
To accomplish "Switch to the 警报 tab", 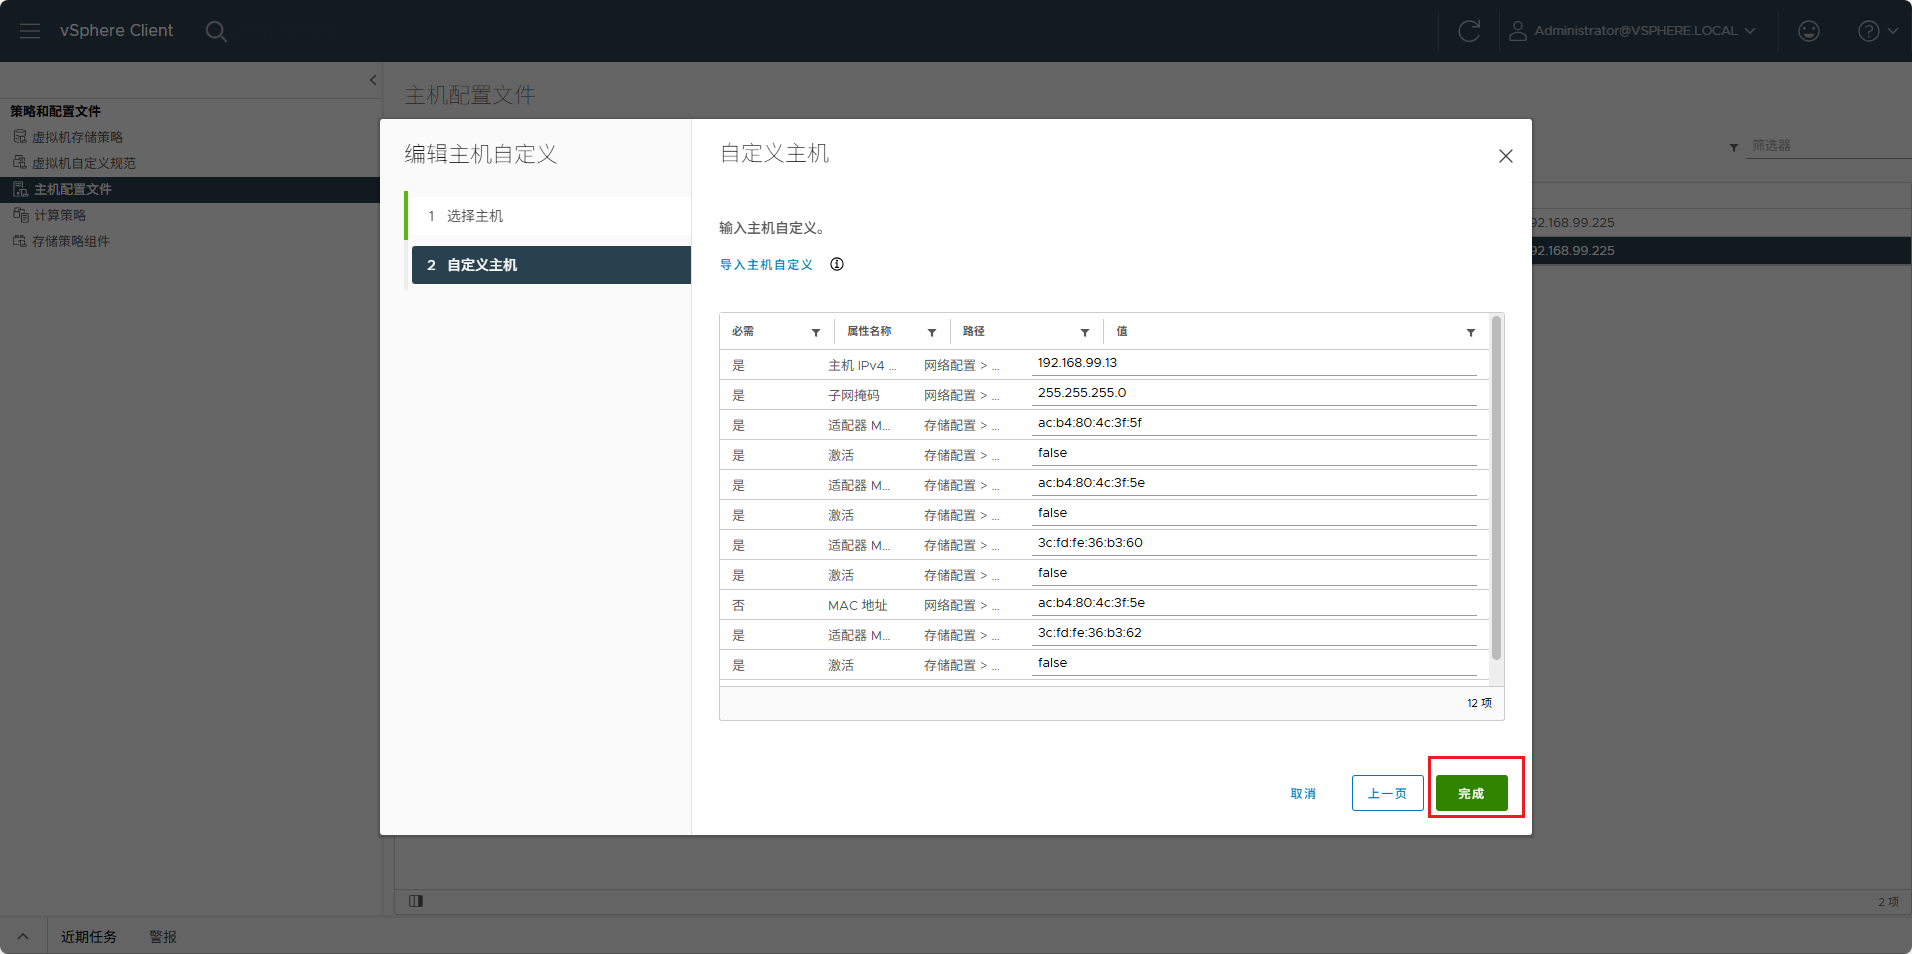I will coord(163,937).
